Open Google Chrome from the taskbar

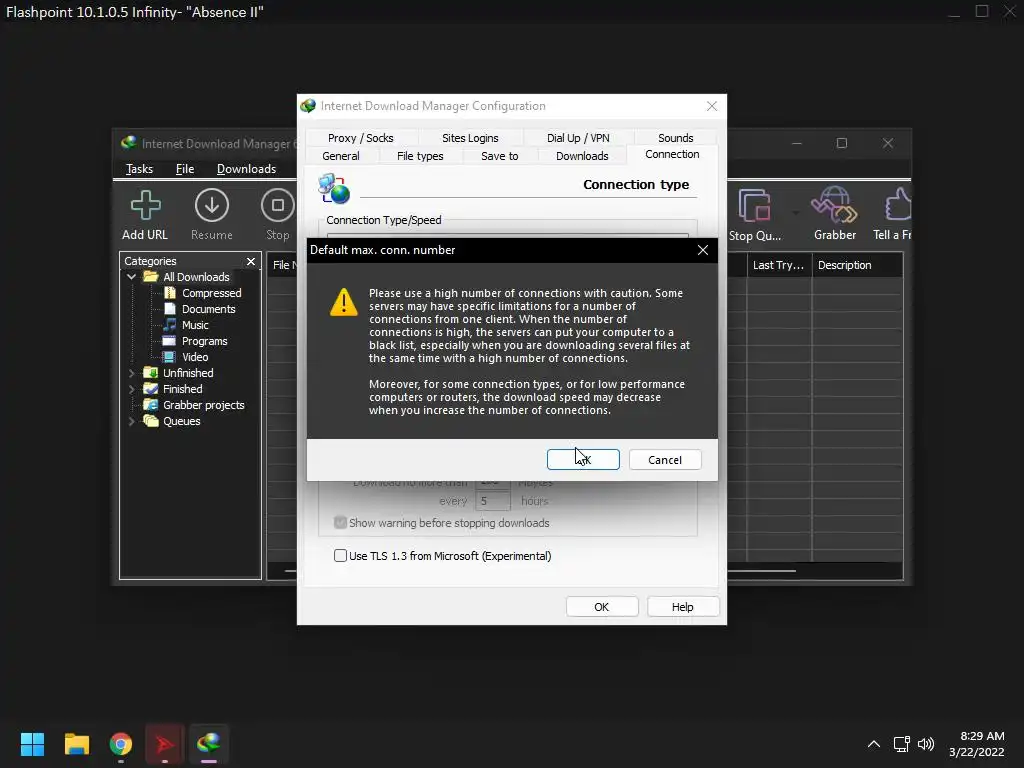(121, 744)
